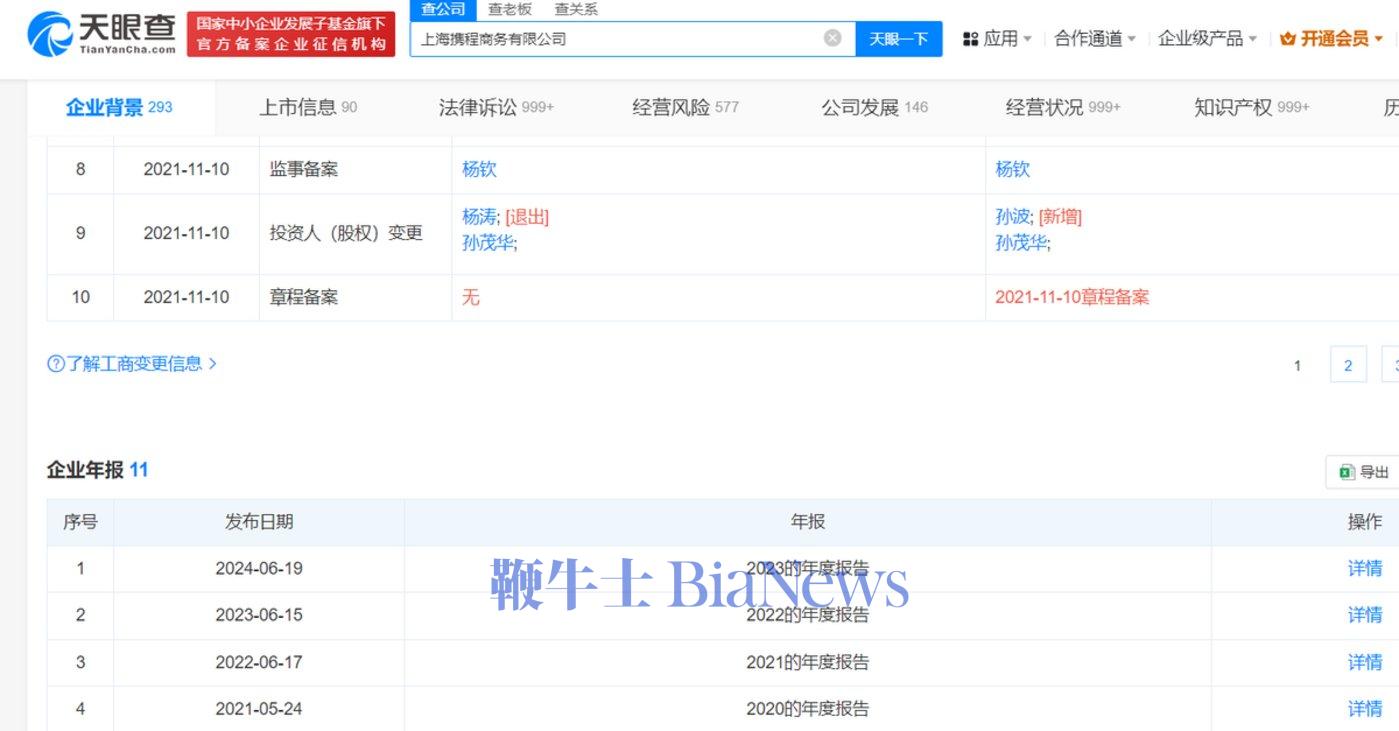
Task: Click the Excel icon on 导出 button
Action: coord(1346,472)
